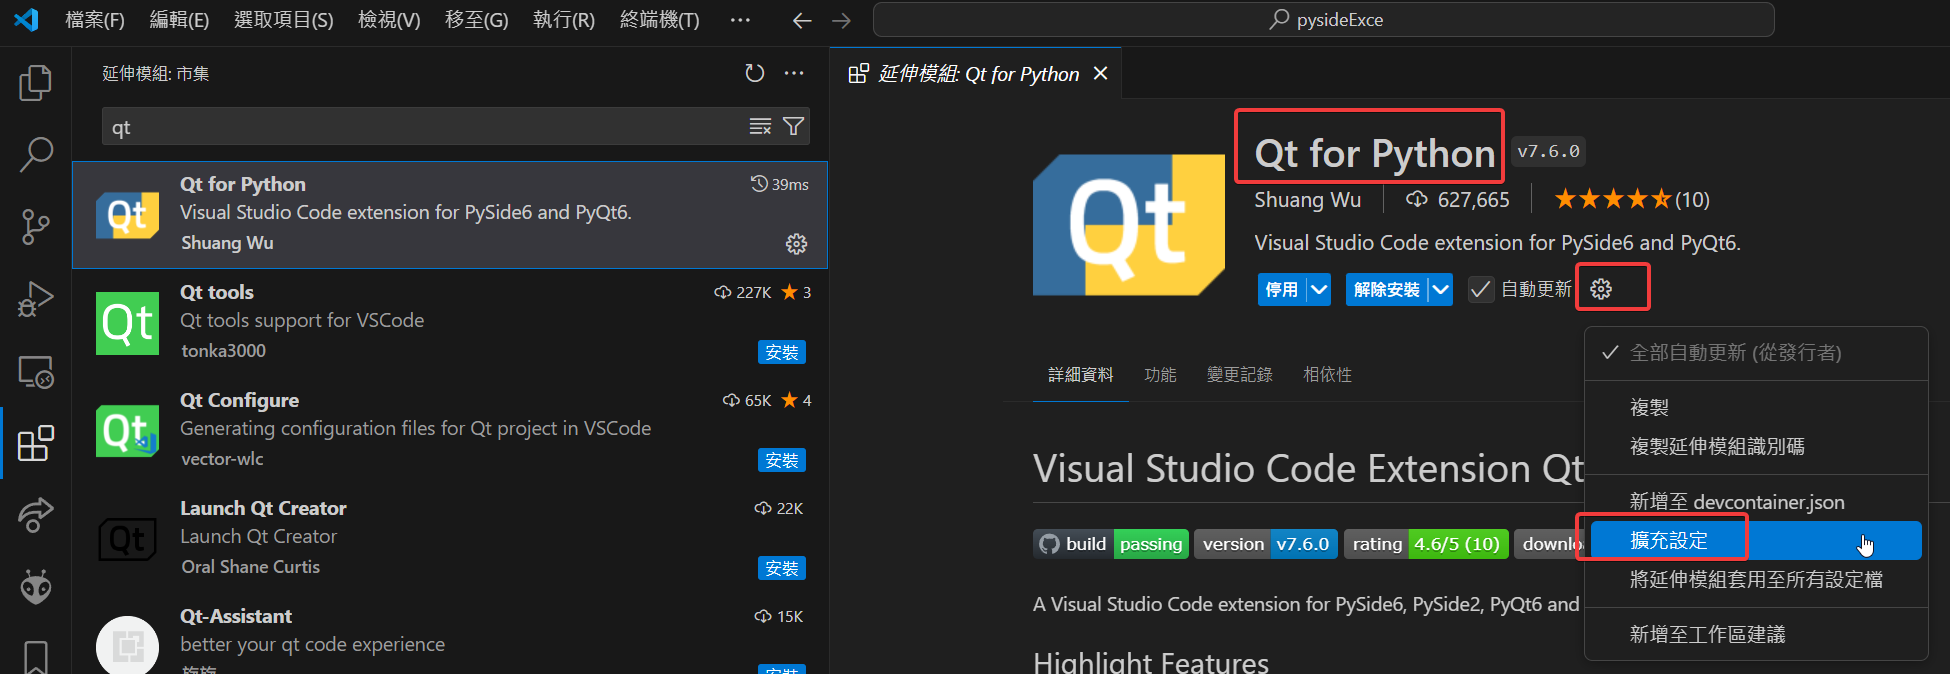
Task: Close the Qt for Python editor tab
Action: (x=1101, y=74)
